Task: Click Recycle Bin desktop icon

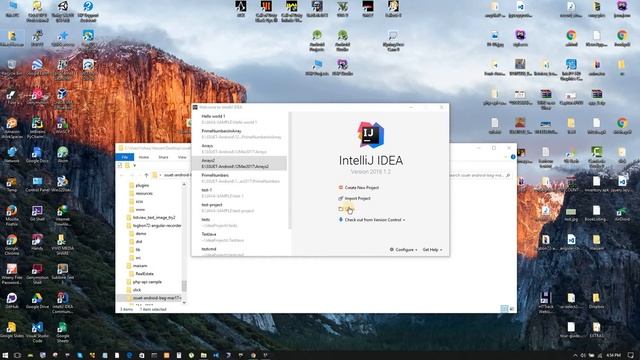Action: [11, 68]
